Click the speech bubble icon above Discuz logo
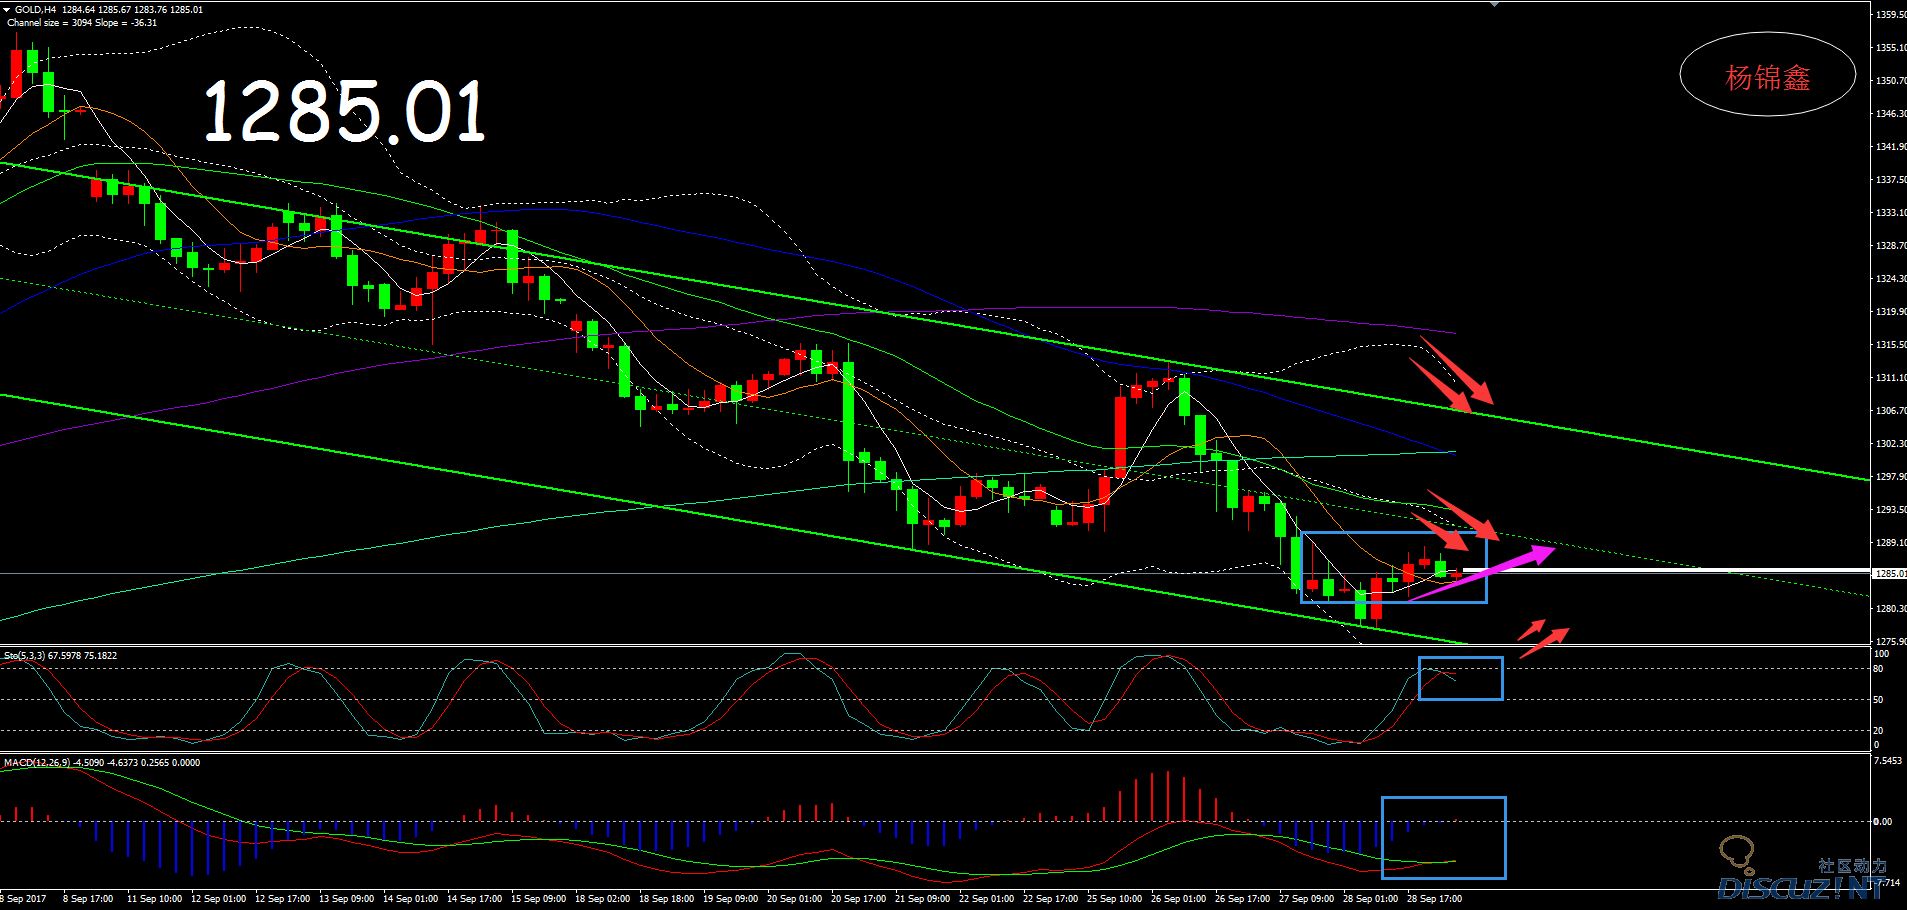 coord(1736,853)
